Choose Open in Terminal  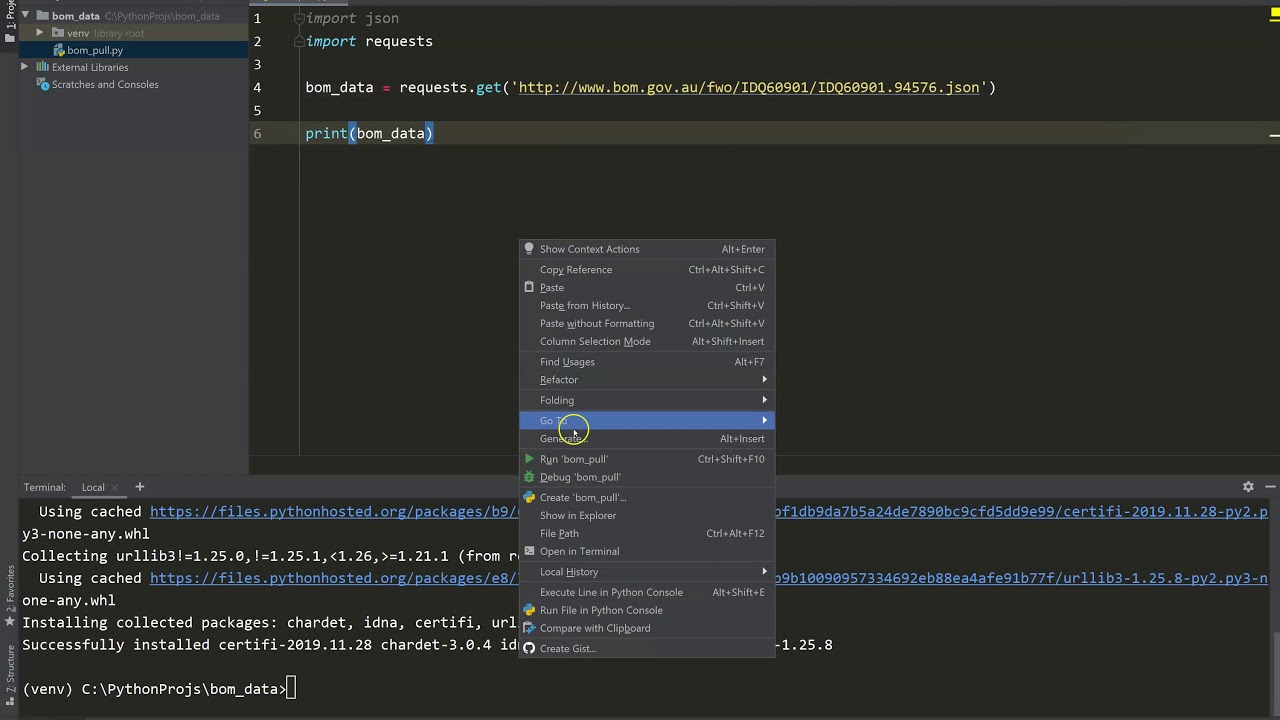(x=646, y=551)
